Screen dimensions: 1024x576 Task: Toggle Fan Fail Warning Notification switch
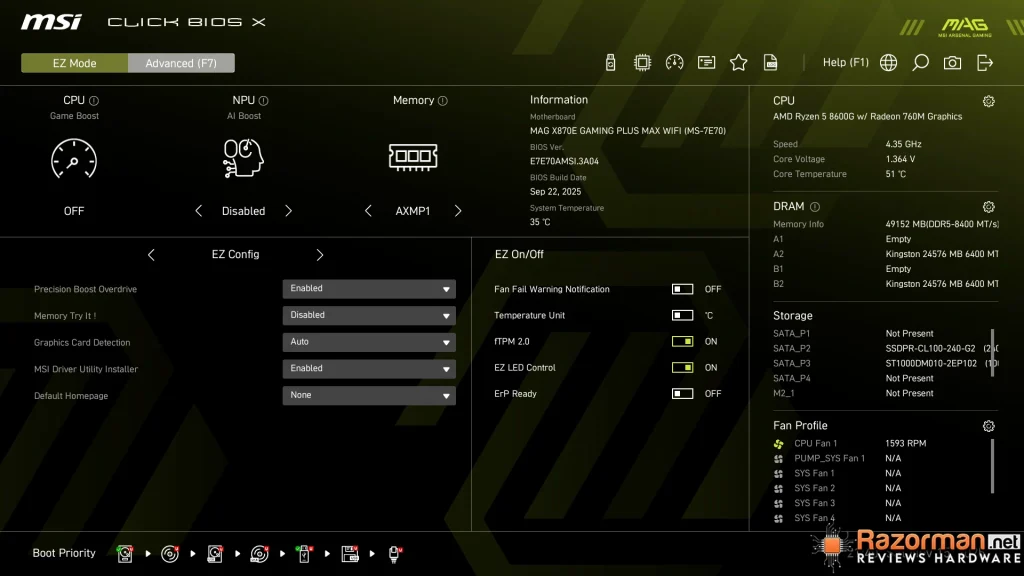tap(682, 289)
